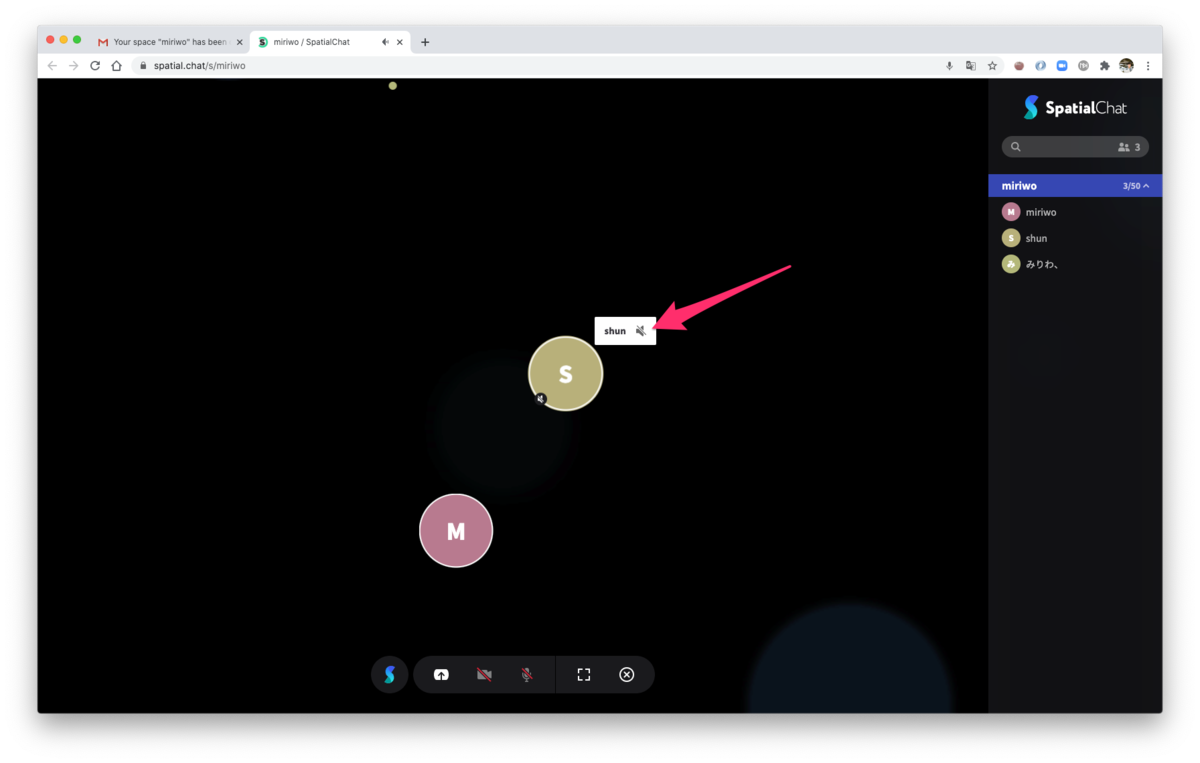Select shun's avatar circle with letter S
Viewport: 1200px width, 763px height.
pyautogui.click(x=566, y=374)
